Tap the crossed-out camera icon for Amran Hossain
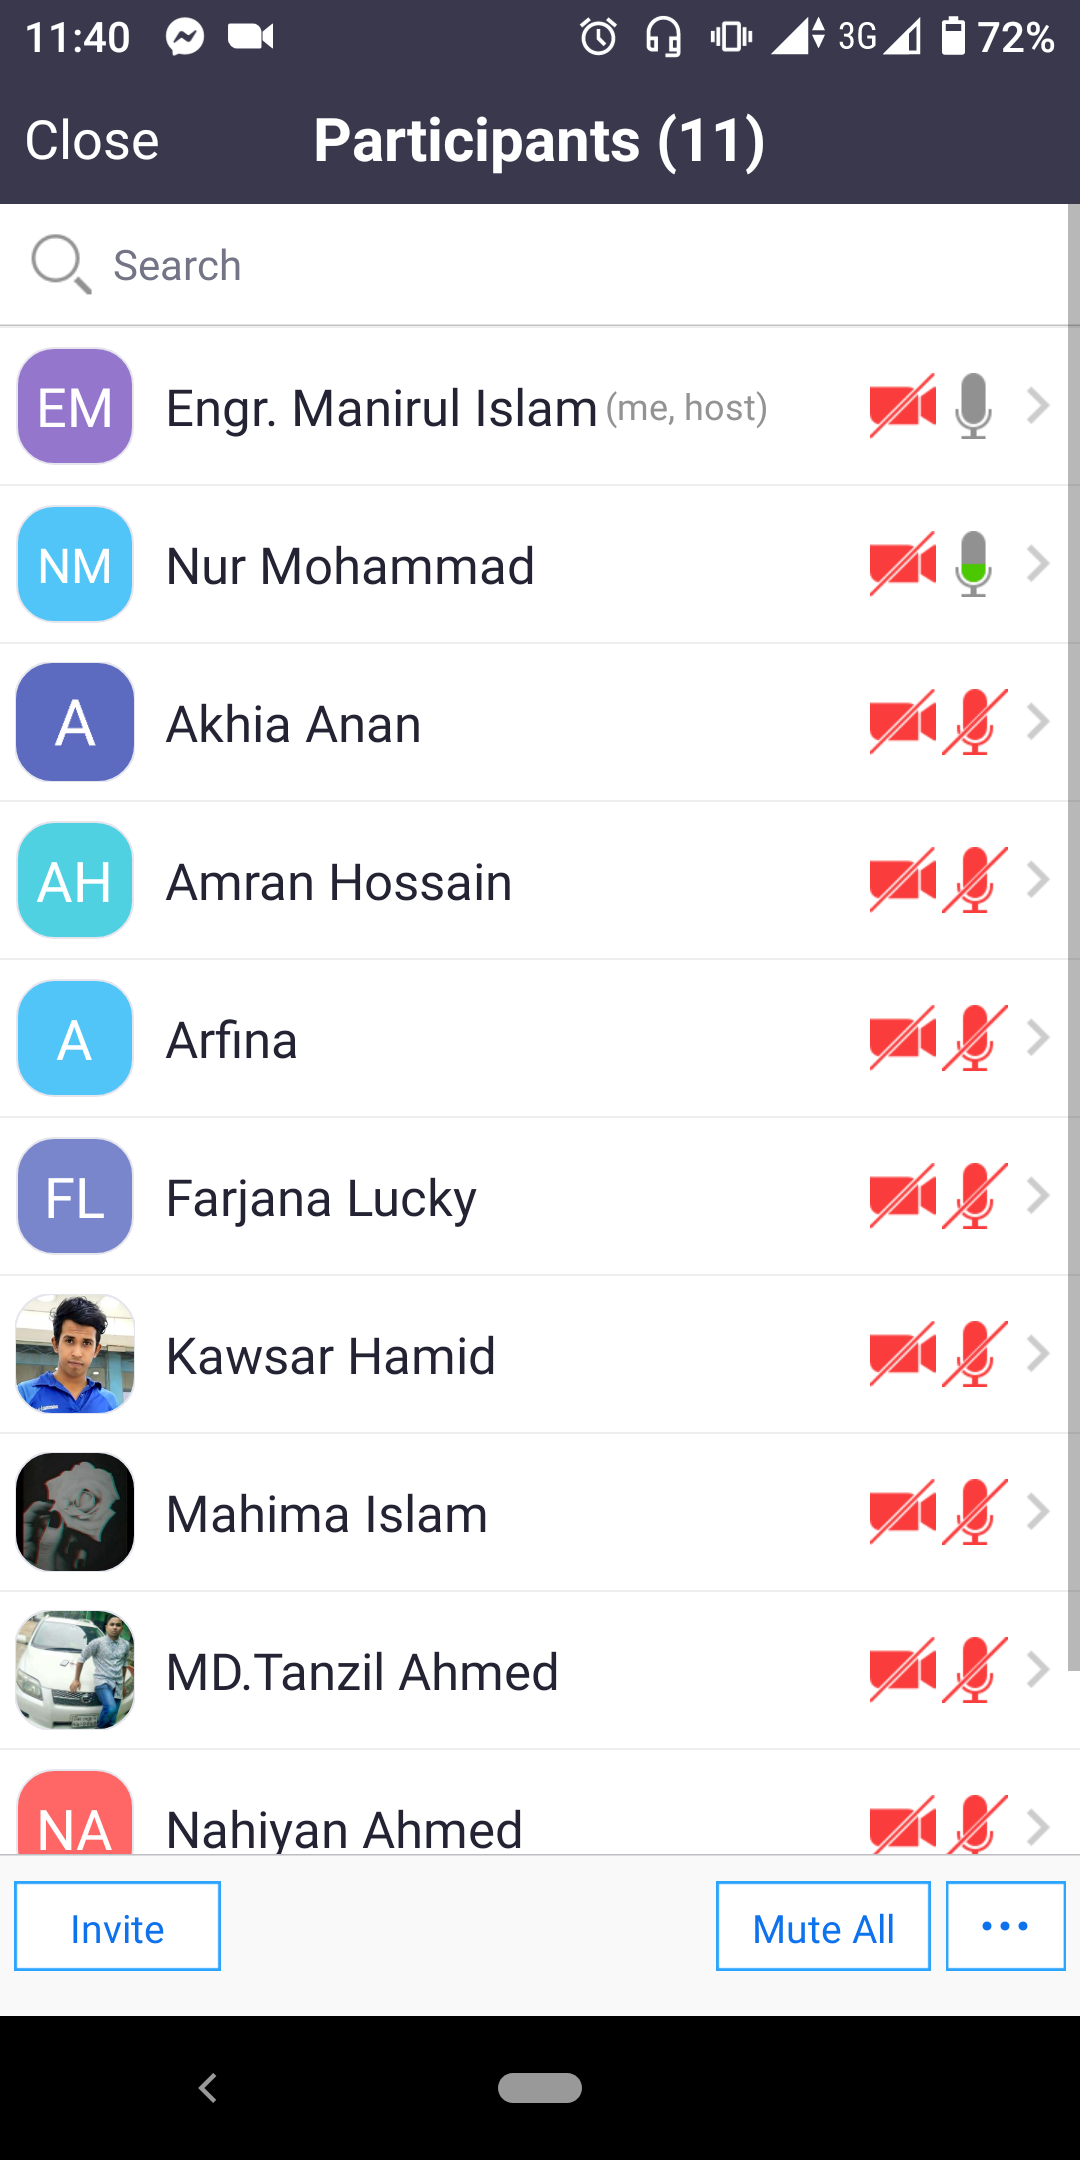Screen dimensions: 1080x2160 (x=903, y=880)
